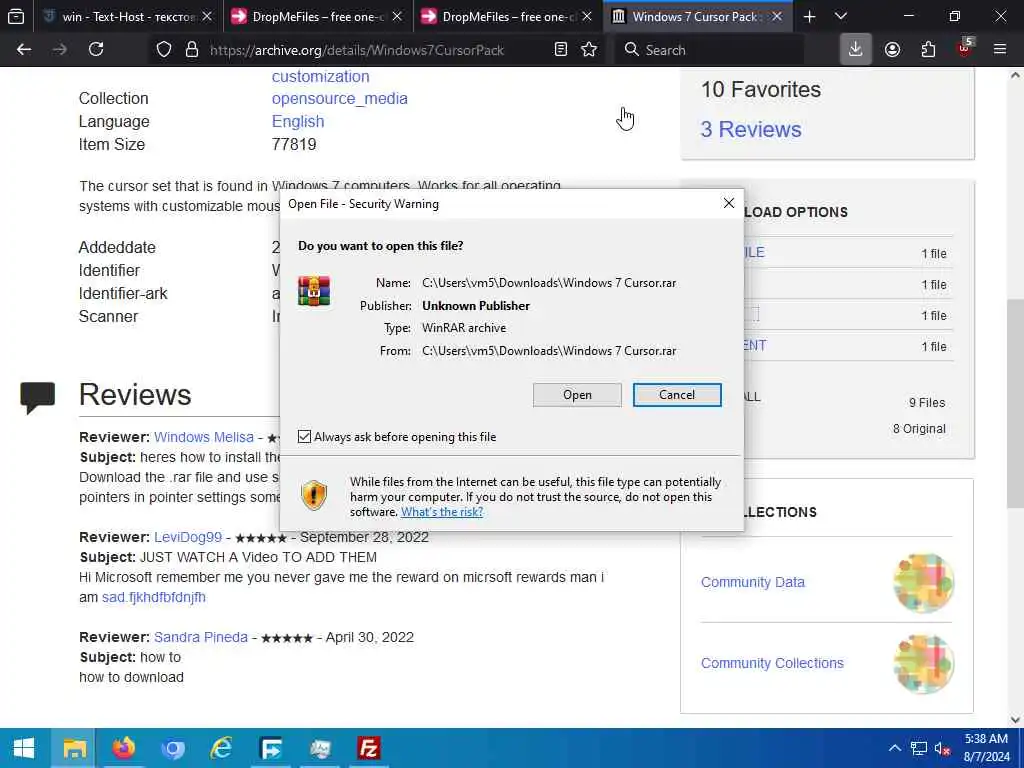Screen dimensions: 1024x768
Task: Open the Firefox hamburger menu
Action: pos(1000,50)
